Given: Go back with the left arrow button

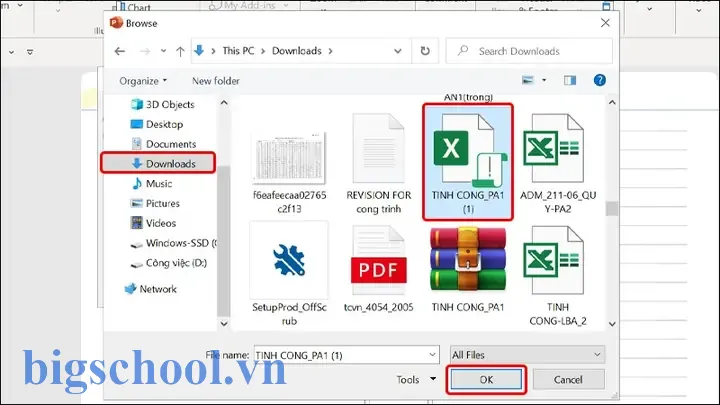Looking at the screenshot, I should pos(120,51).
